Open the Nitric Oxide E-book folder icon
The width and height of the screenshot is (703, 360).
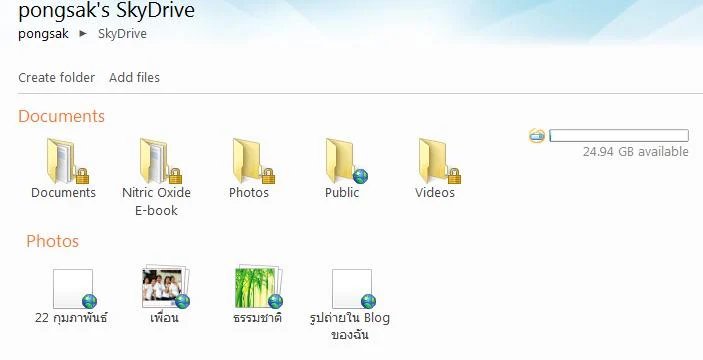(161, 161)
